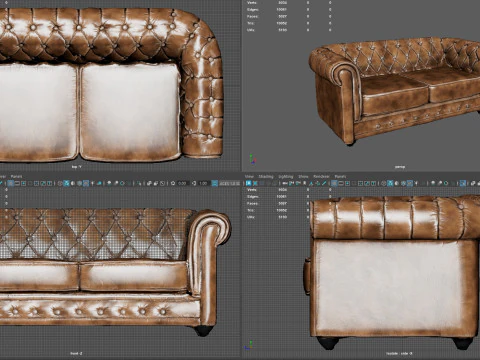Click exposure reset icon in front viewport
Image resolution: width=480 pixels, height=360 pixels.
173,183
